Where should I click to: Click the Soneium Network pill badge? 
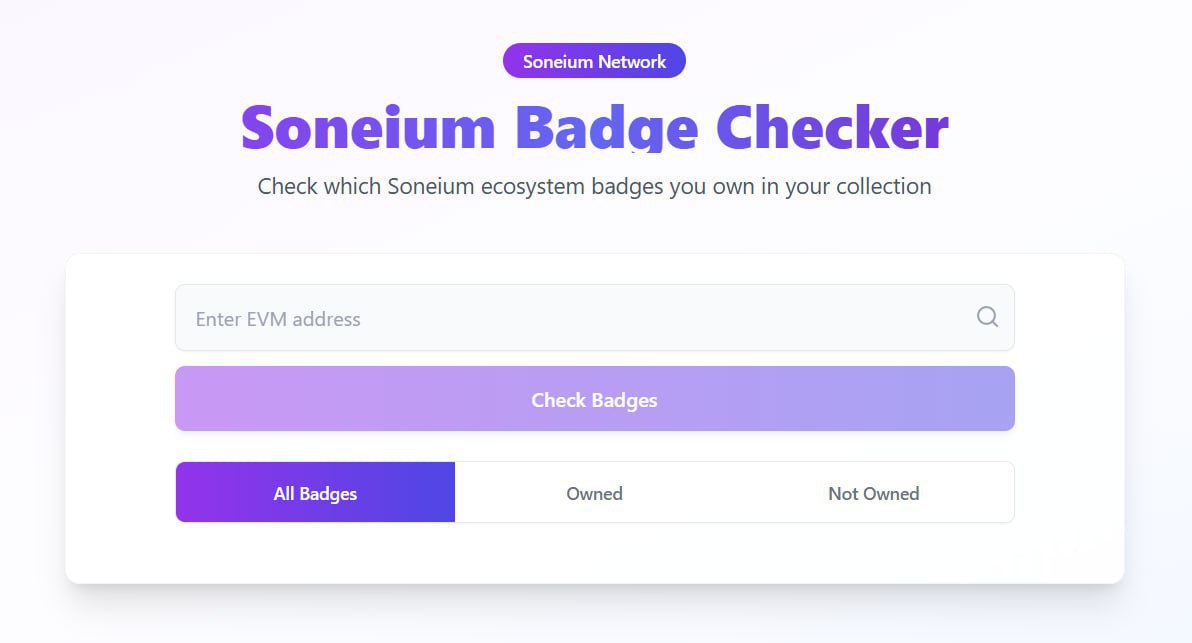[594, 61]
